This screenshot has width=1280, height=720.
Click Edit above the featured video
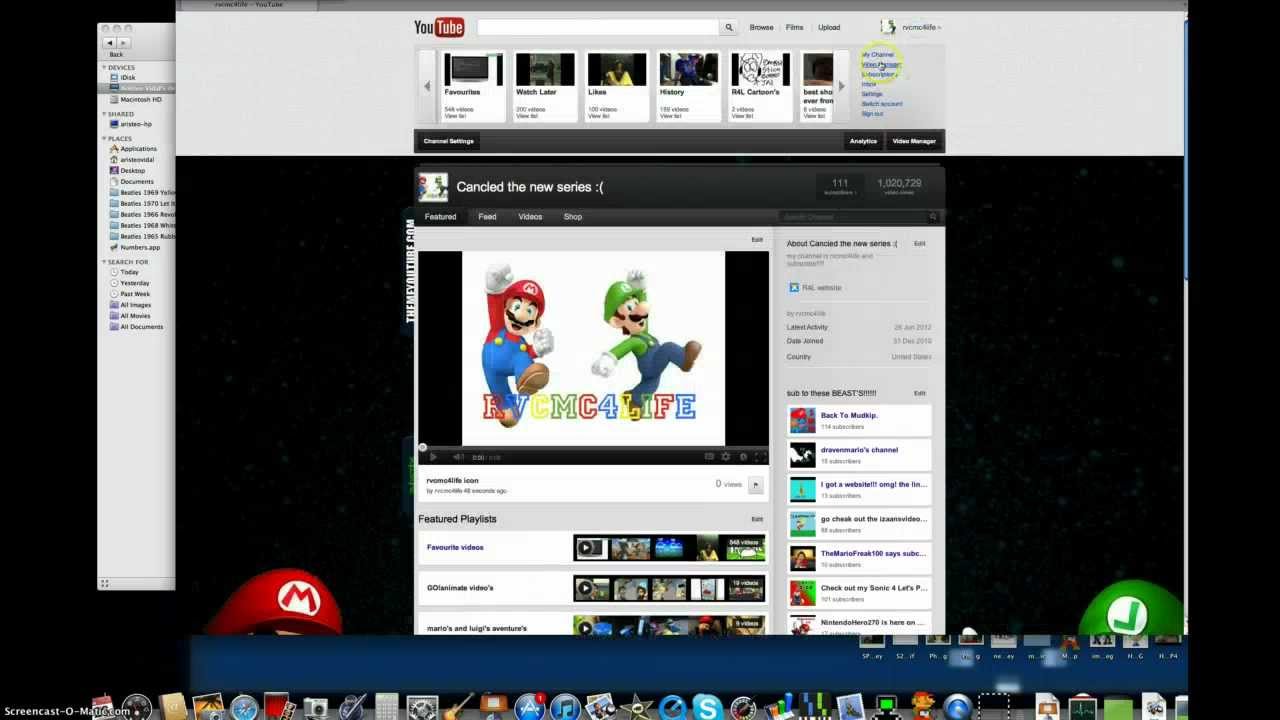[757, 240]
